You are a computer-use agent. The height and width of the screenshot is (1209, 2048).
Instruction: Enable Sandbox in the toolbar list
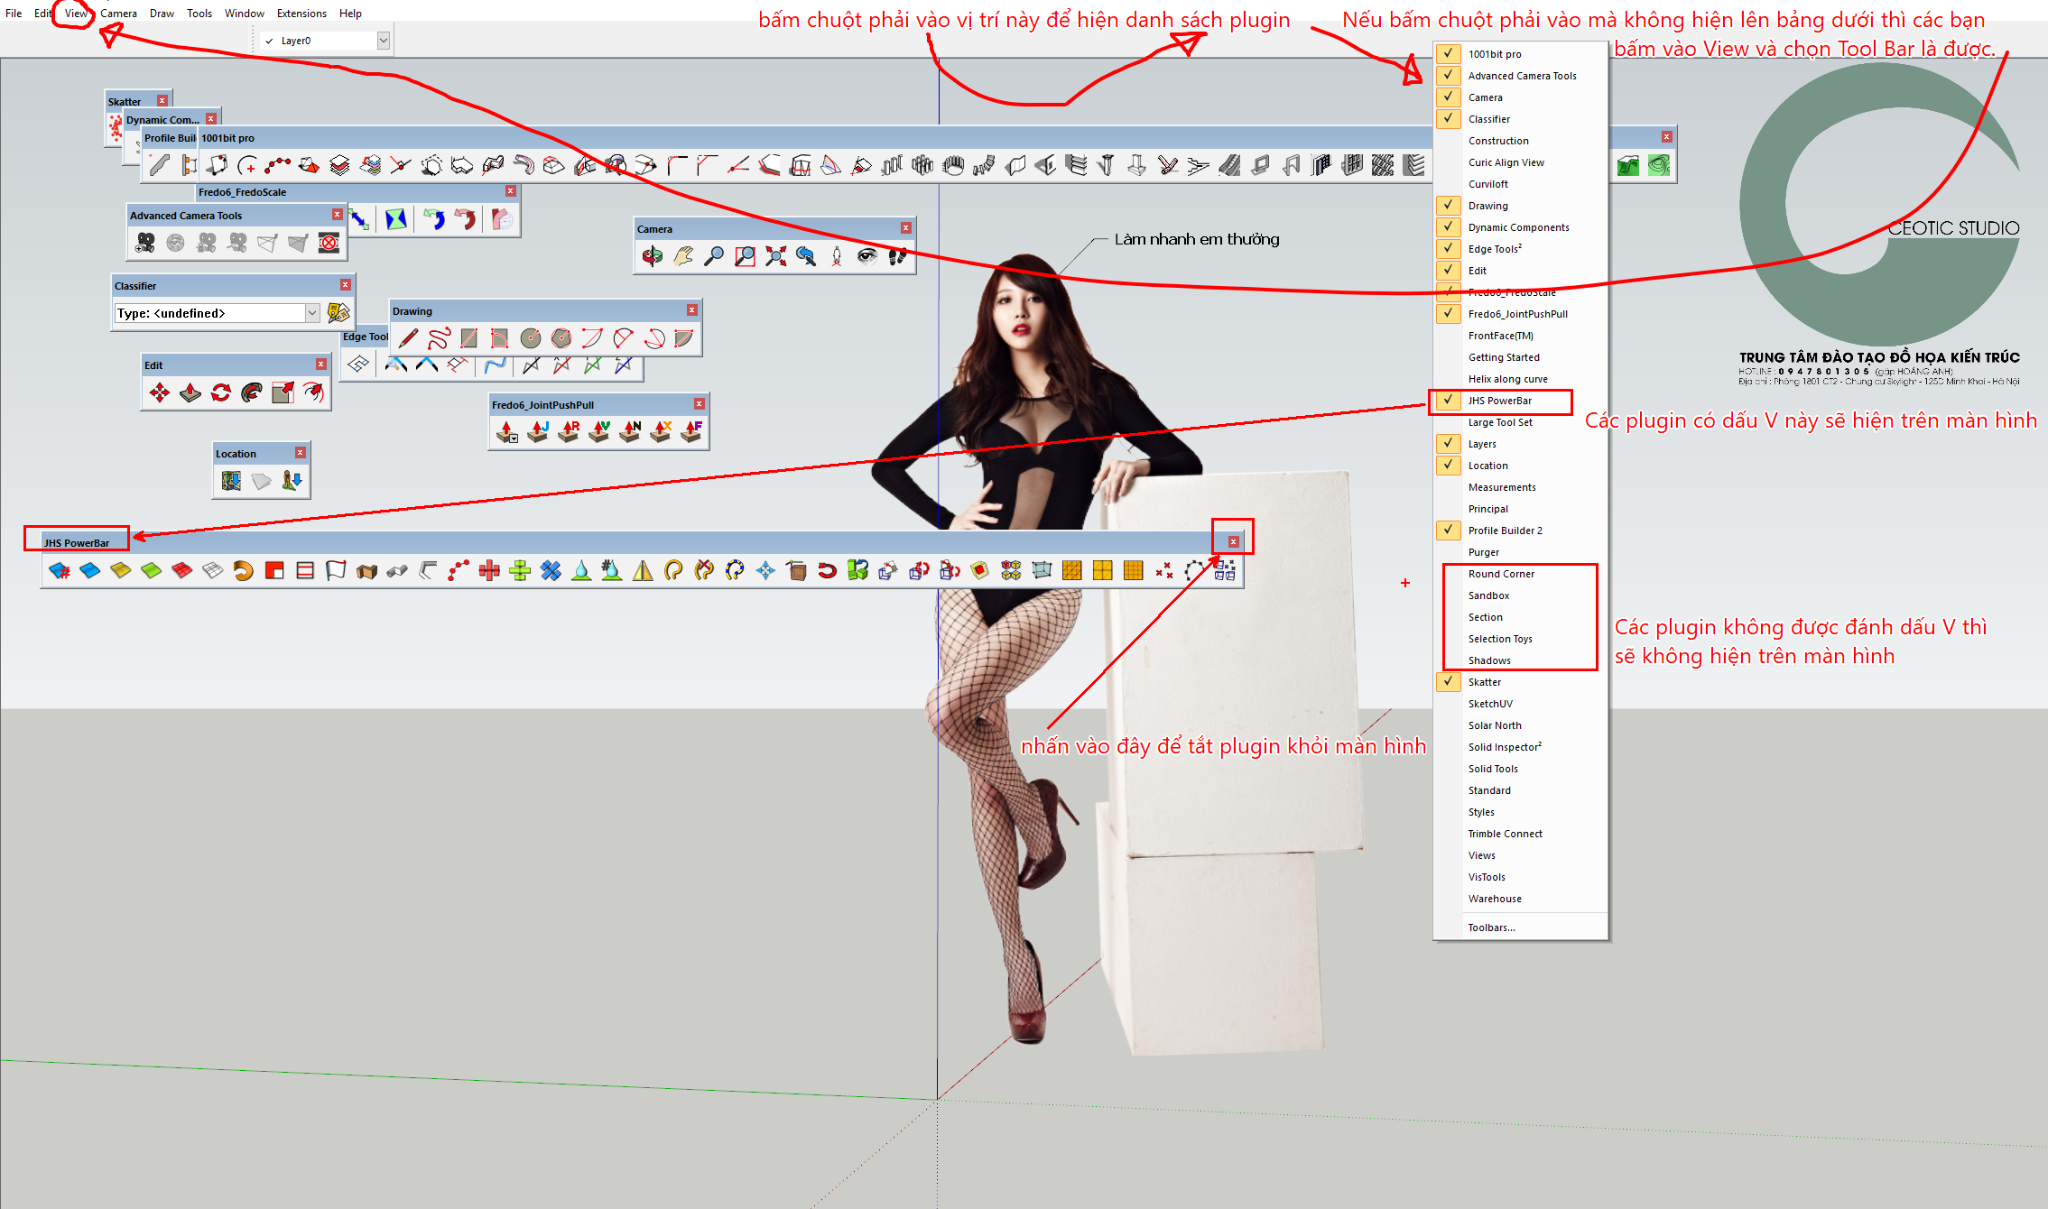(x=1520, y=596)
